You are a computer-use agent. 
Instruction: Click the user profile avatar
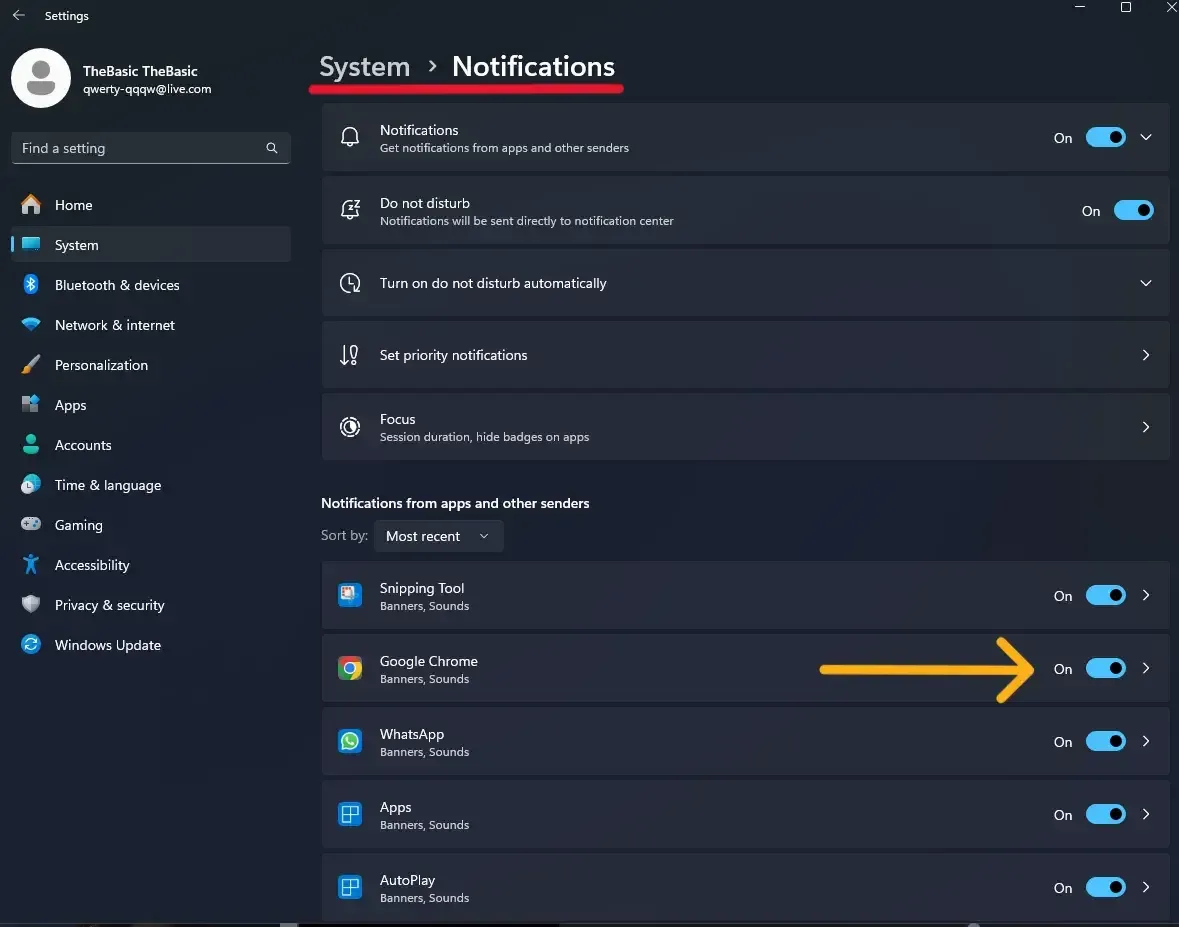pyautogui.click(x=41, y=79)
